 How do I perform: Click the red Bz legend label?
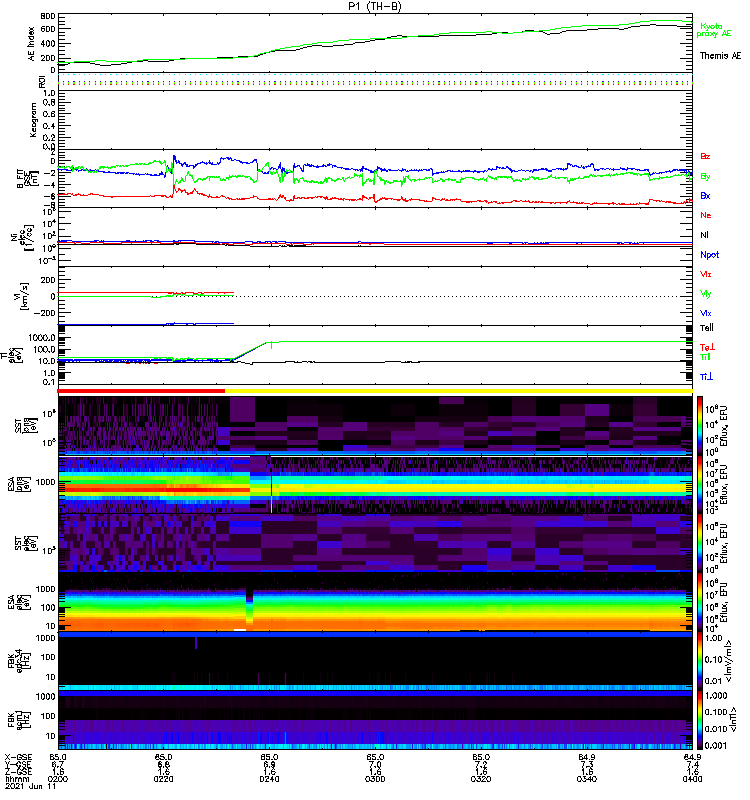[705, 156]
